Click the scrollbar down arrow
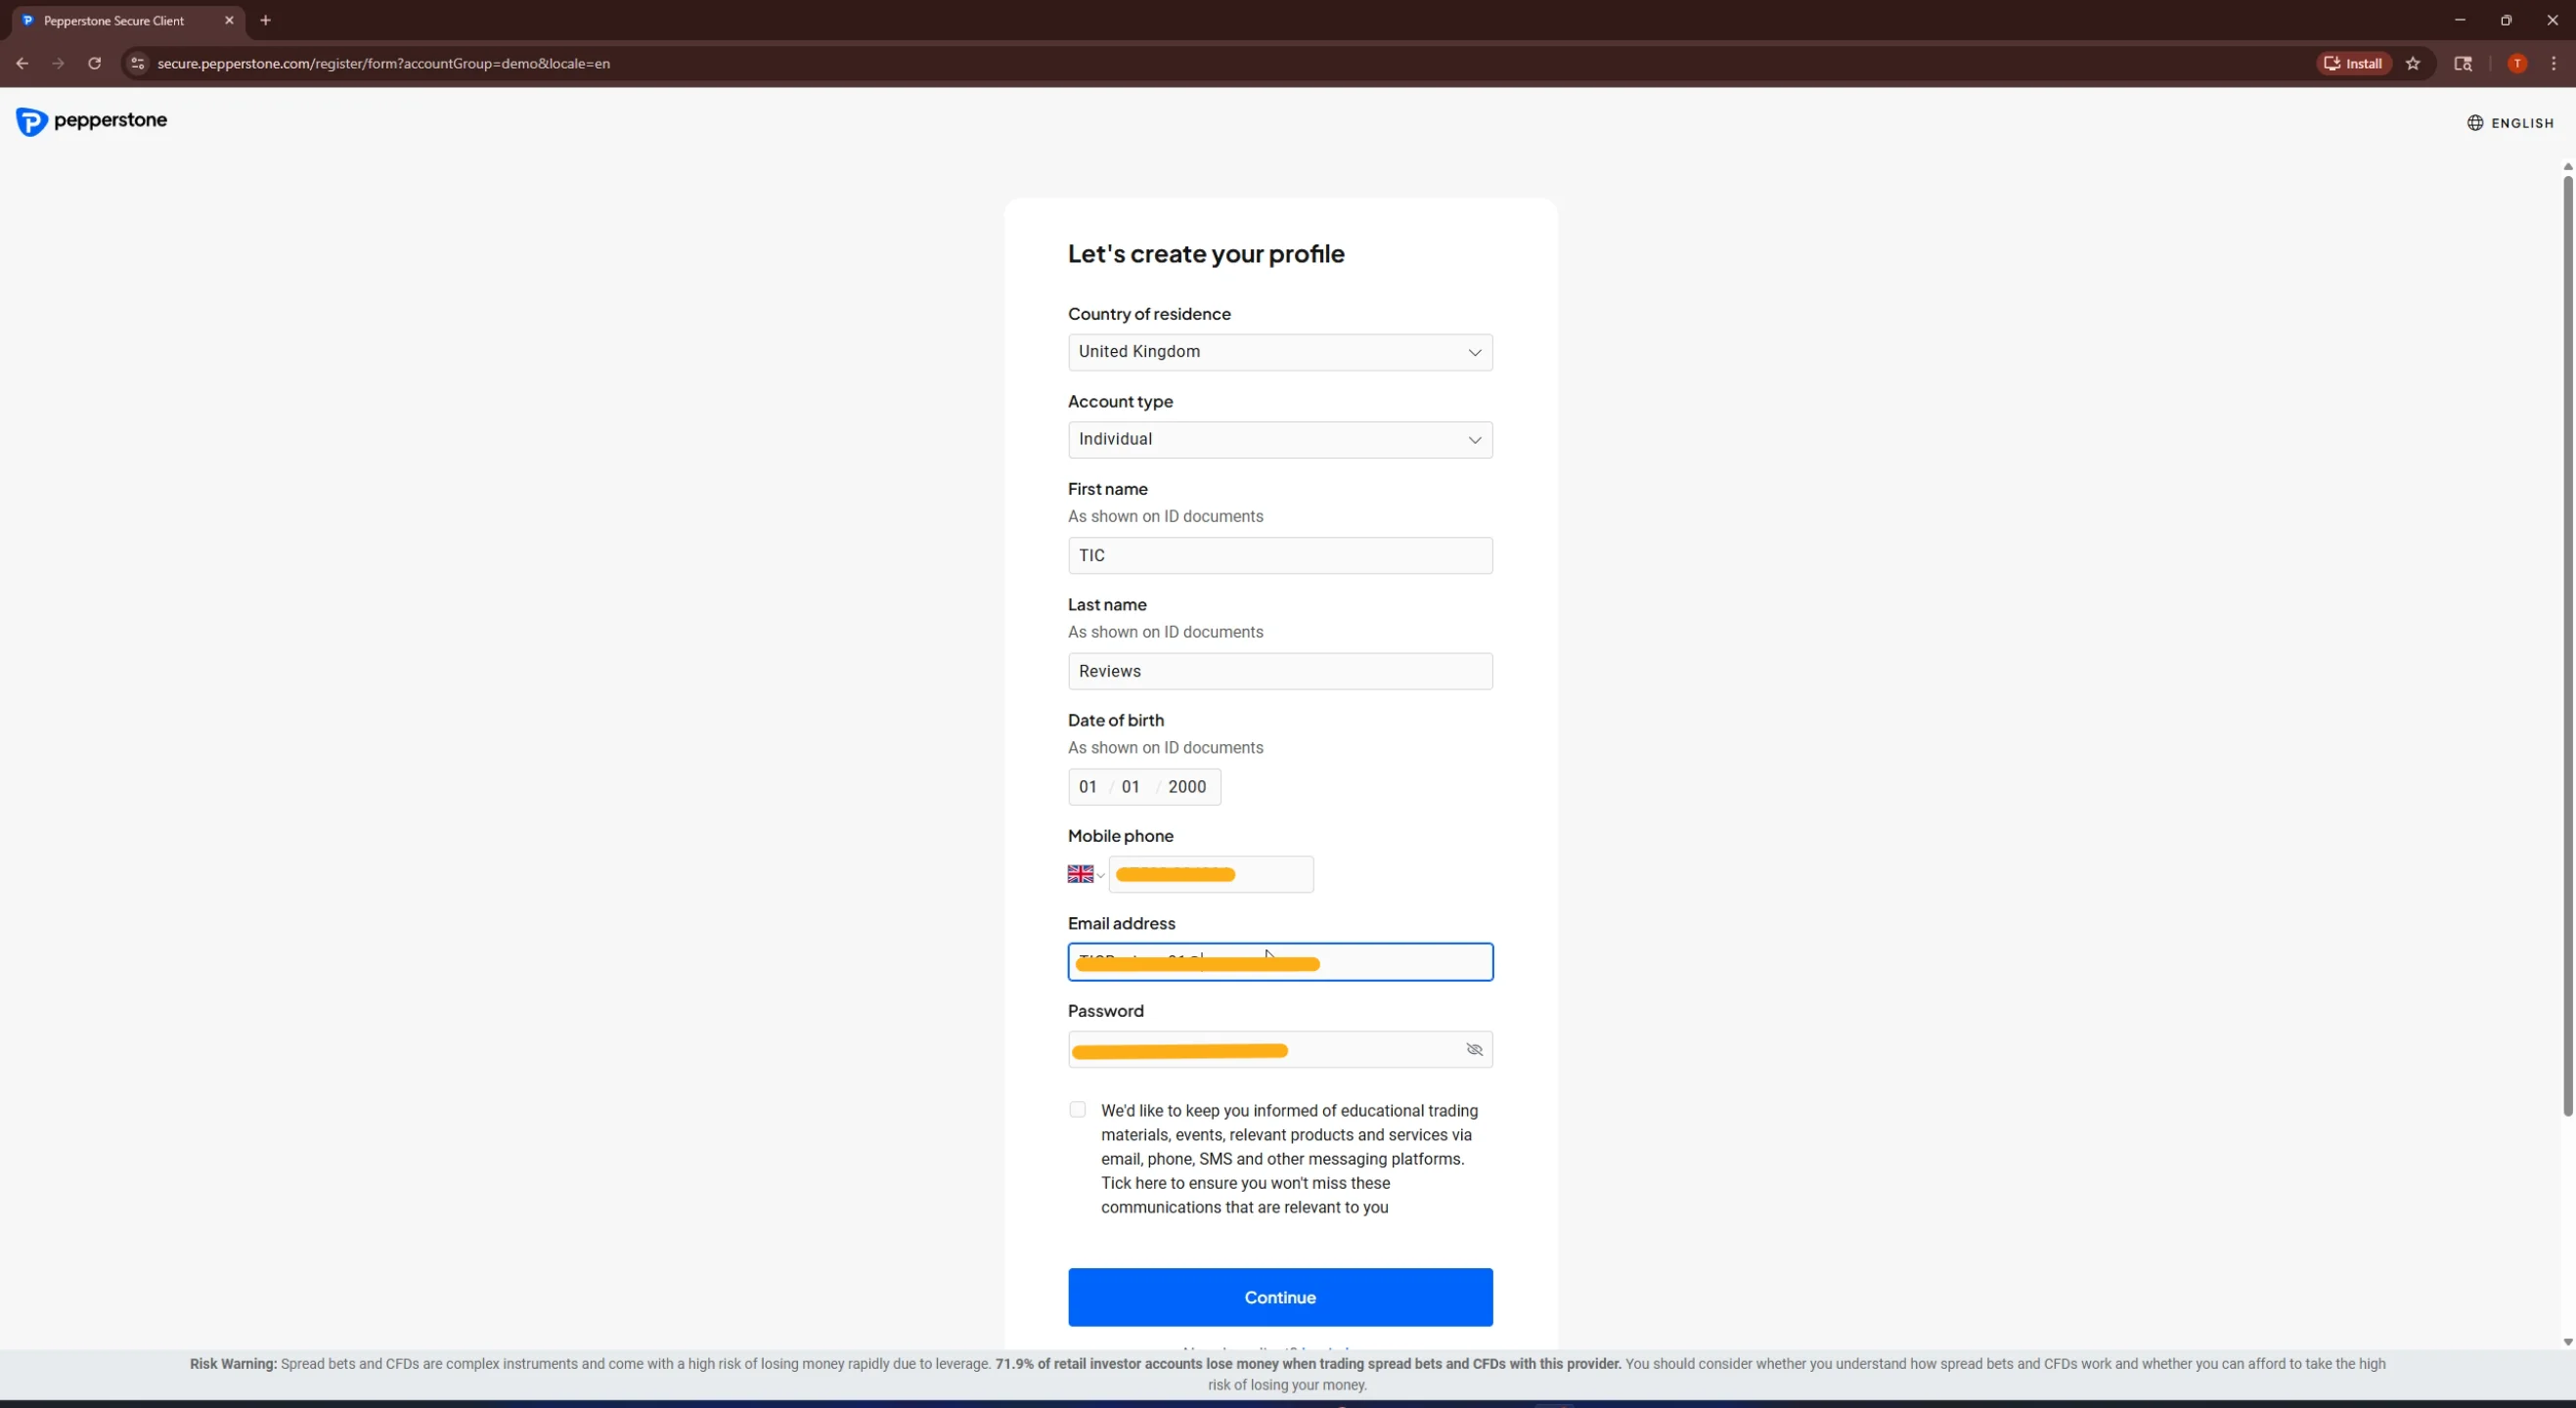This screenshot has width=2576, height=1408. click(2567, 1342)
